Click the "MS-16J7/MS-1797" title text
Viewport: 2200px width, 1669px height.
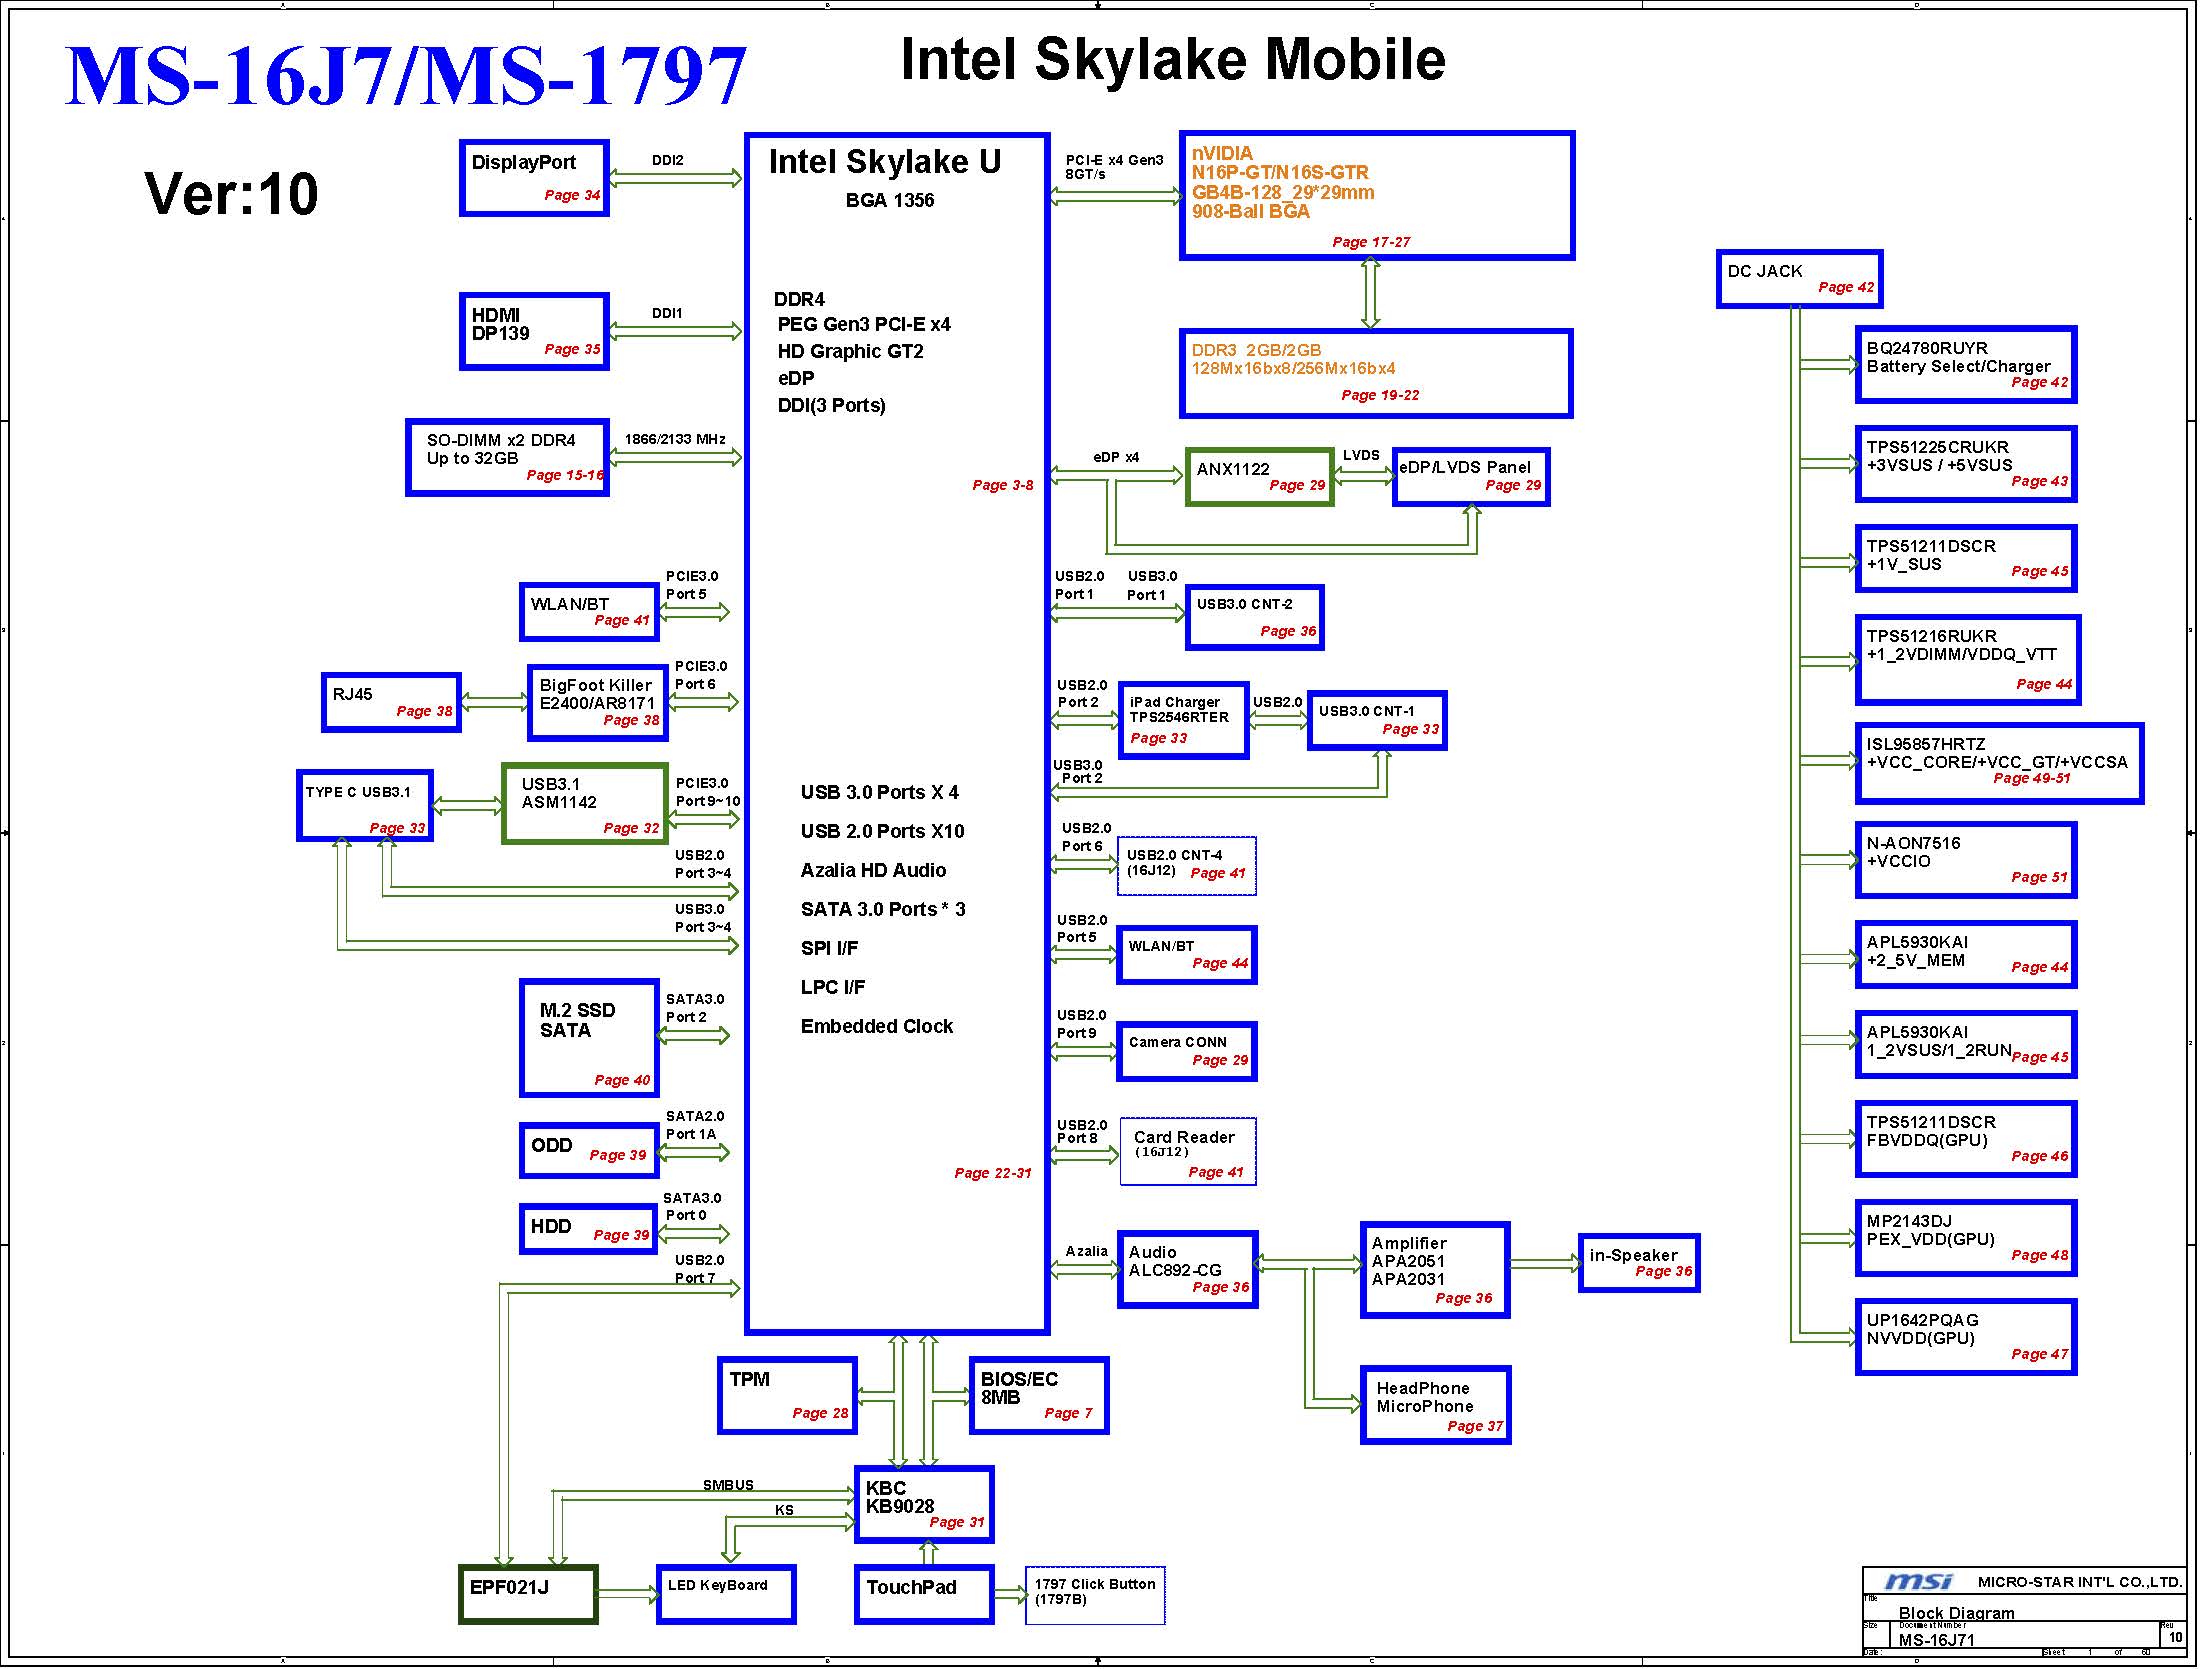point(405,76)
